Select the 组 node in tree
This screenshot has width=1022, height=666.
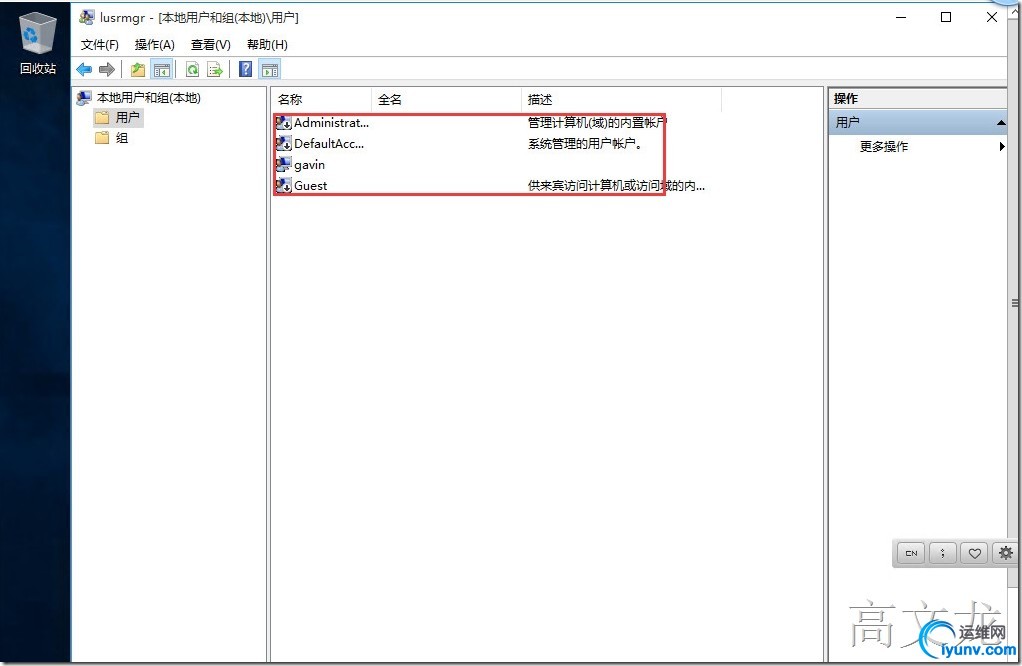[122, 138]
